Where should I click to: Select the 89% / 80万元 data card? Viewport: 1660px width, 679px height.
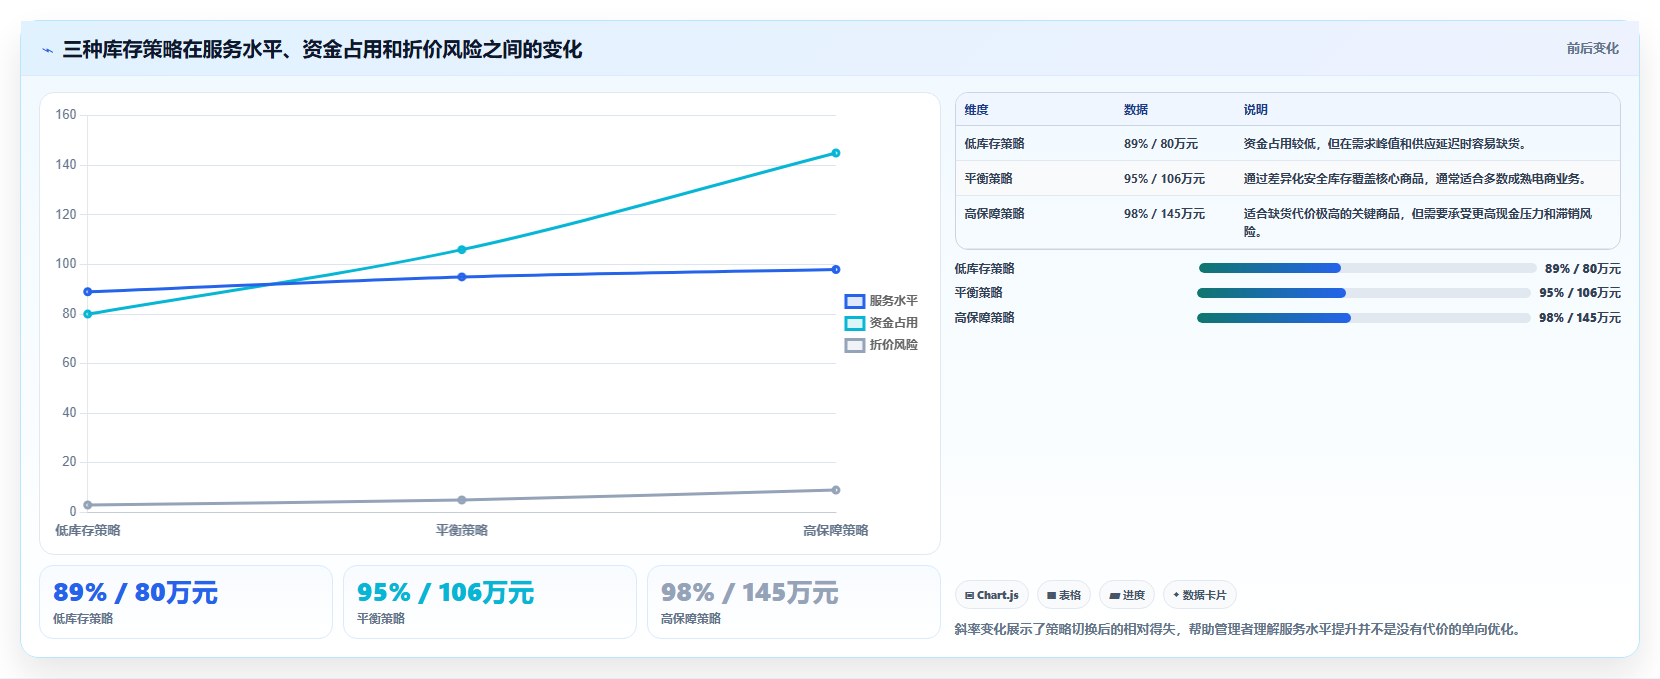click(x=186, y=602)
